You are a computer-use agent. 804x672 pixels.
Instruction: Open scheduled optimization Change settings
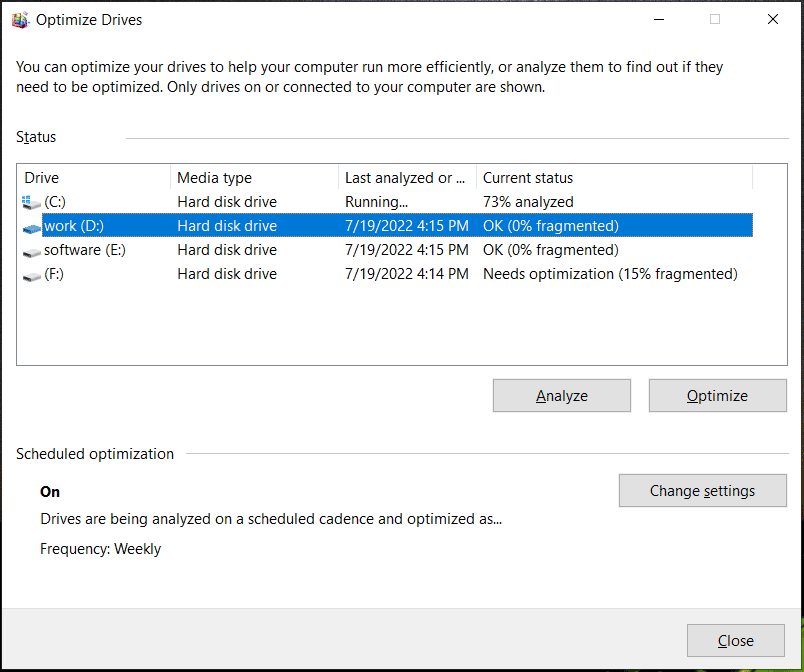pos(702,490)
